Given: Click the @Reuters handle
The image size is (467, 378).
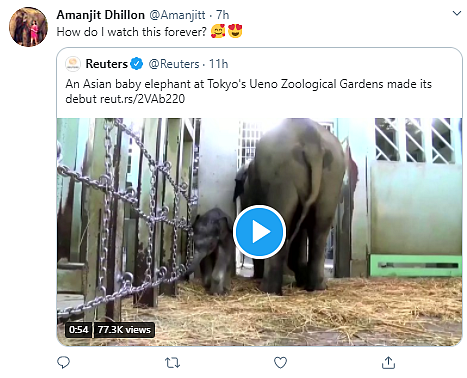Looking at the screenshot, I should pos(174,64).
